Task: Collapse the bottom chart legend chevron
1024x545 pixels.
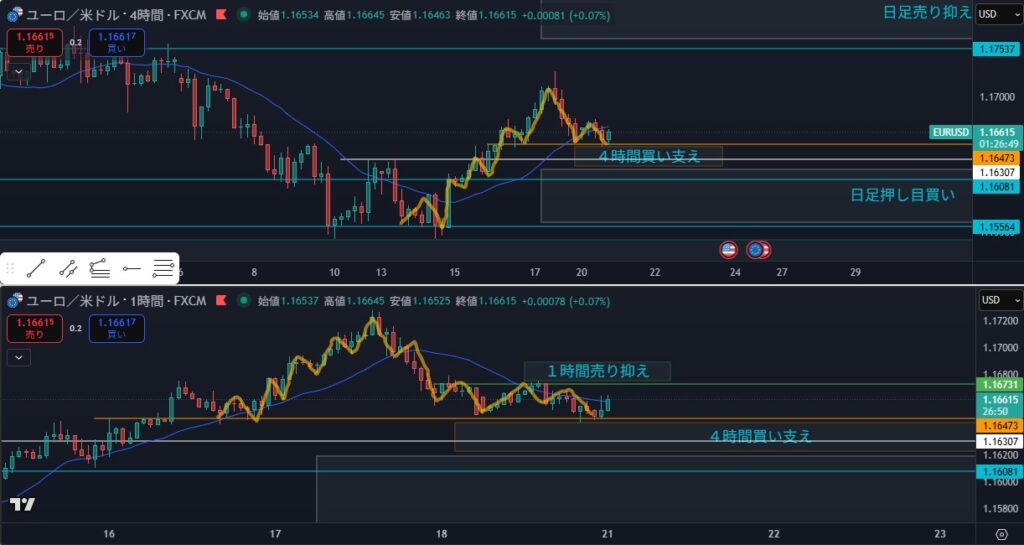Action: tap(18, 356)
